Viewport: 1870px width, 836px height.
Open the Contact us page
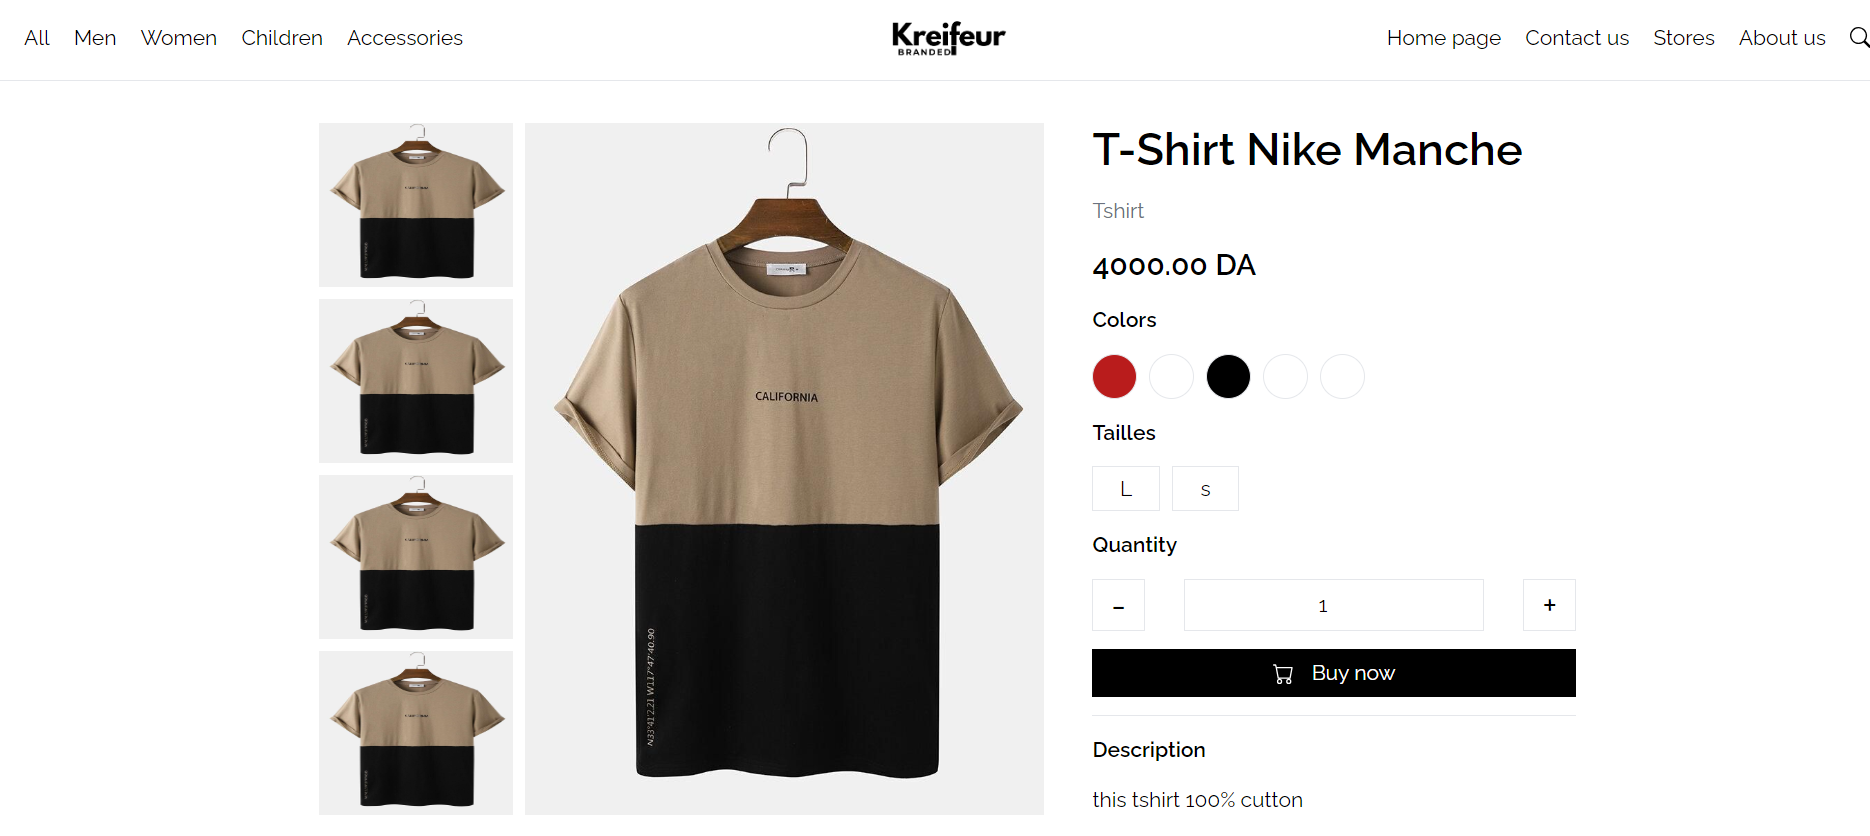(1577, 38)
